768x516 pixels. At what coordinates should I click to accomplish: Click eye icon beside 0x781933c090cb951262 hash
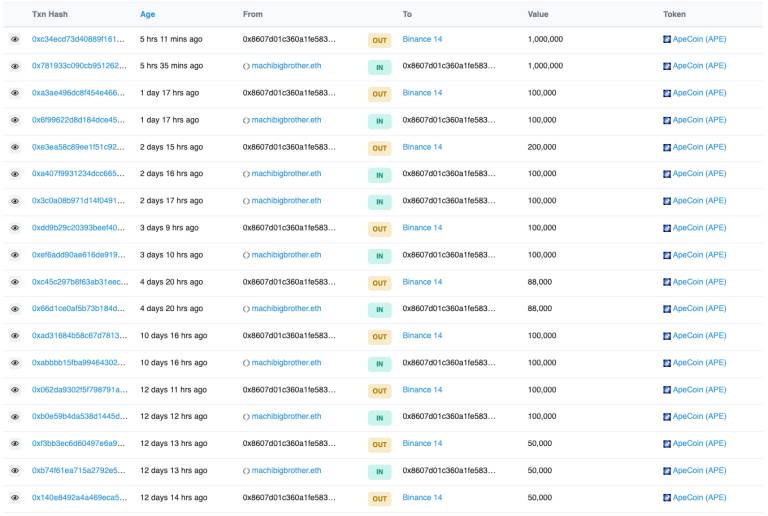click(x=15, y=66)
